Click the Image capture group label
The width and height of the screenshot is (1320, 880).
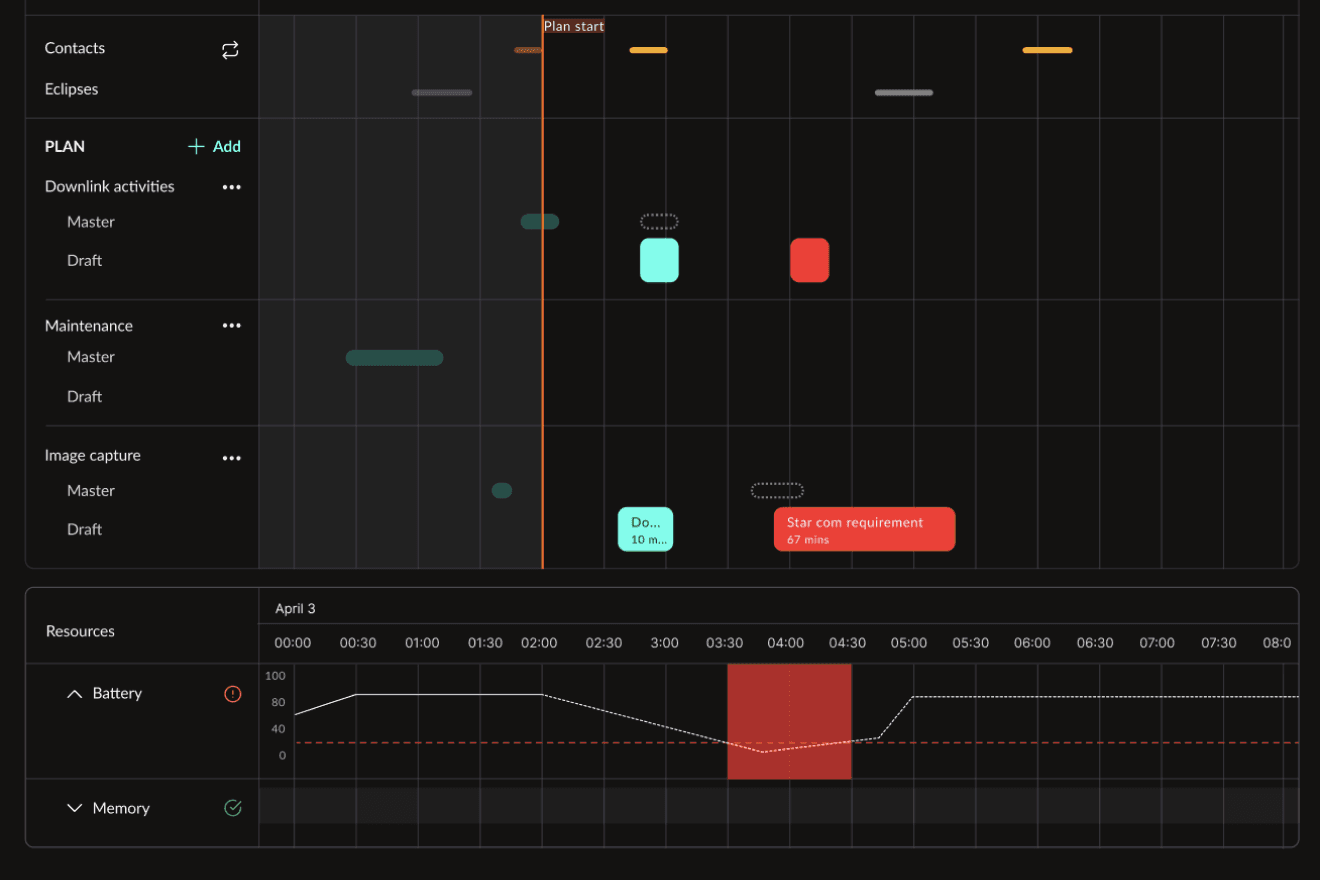pos(93,456)
